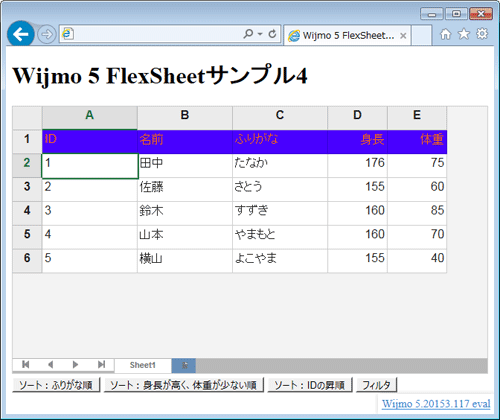Screen dimensions: 500x420
Task: Select row 4 header
Action: click(27, 213)
